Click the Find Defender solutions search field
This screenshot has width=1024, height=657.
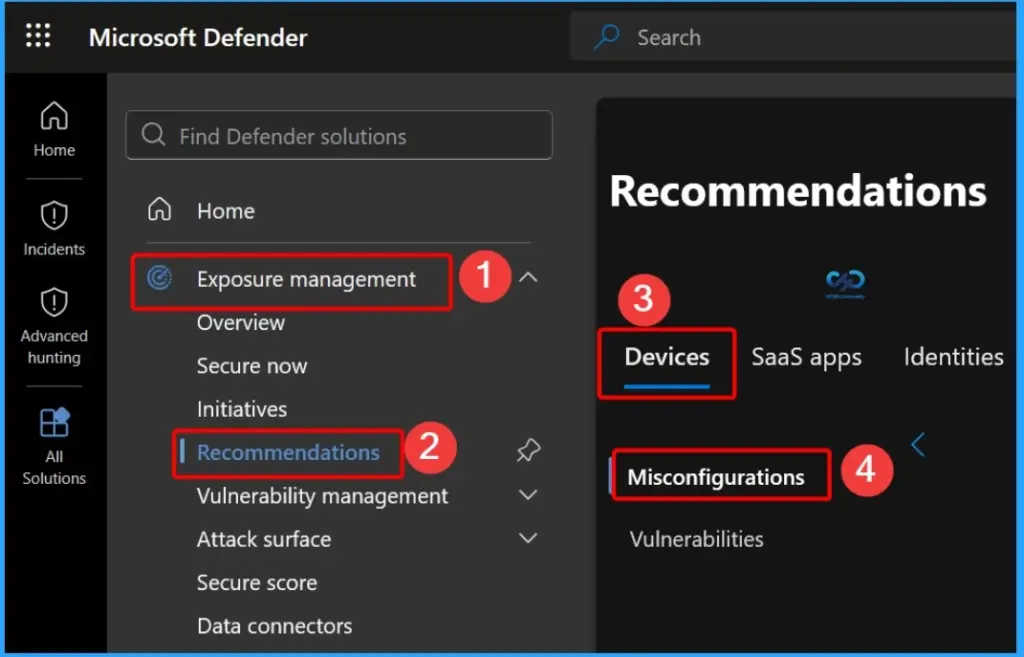339,135
